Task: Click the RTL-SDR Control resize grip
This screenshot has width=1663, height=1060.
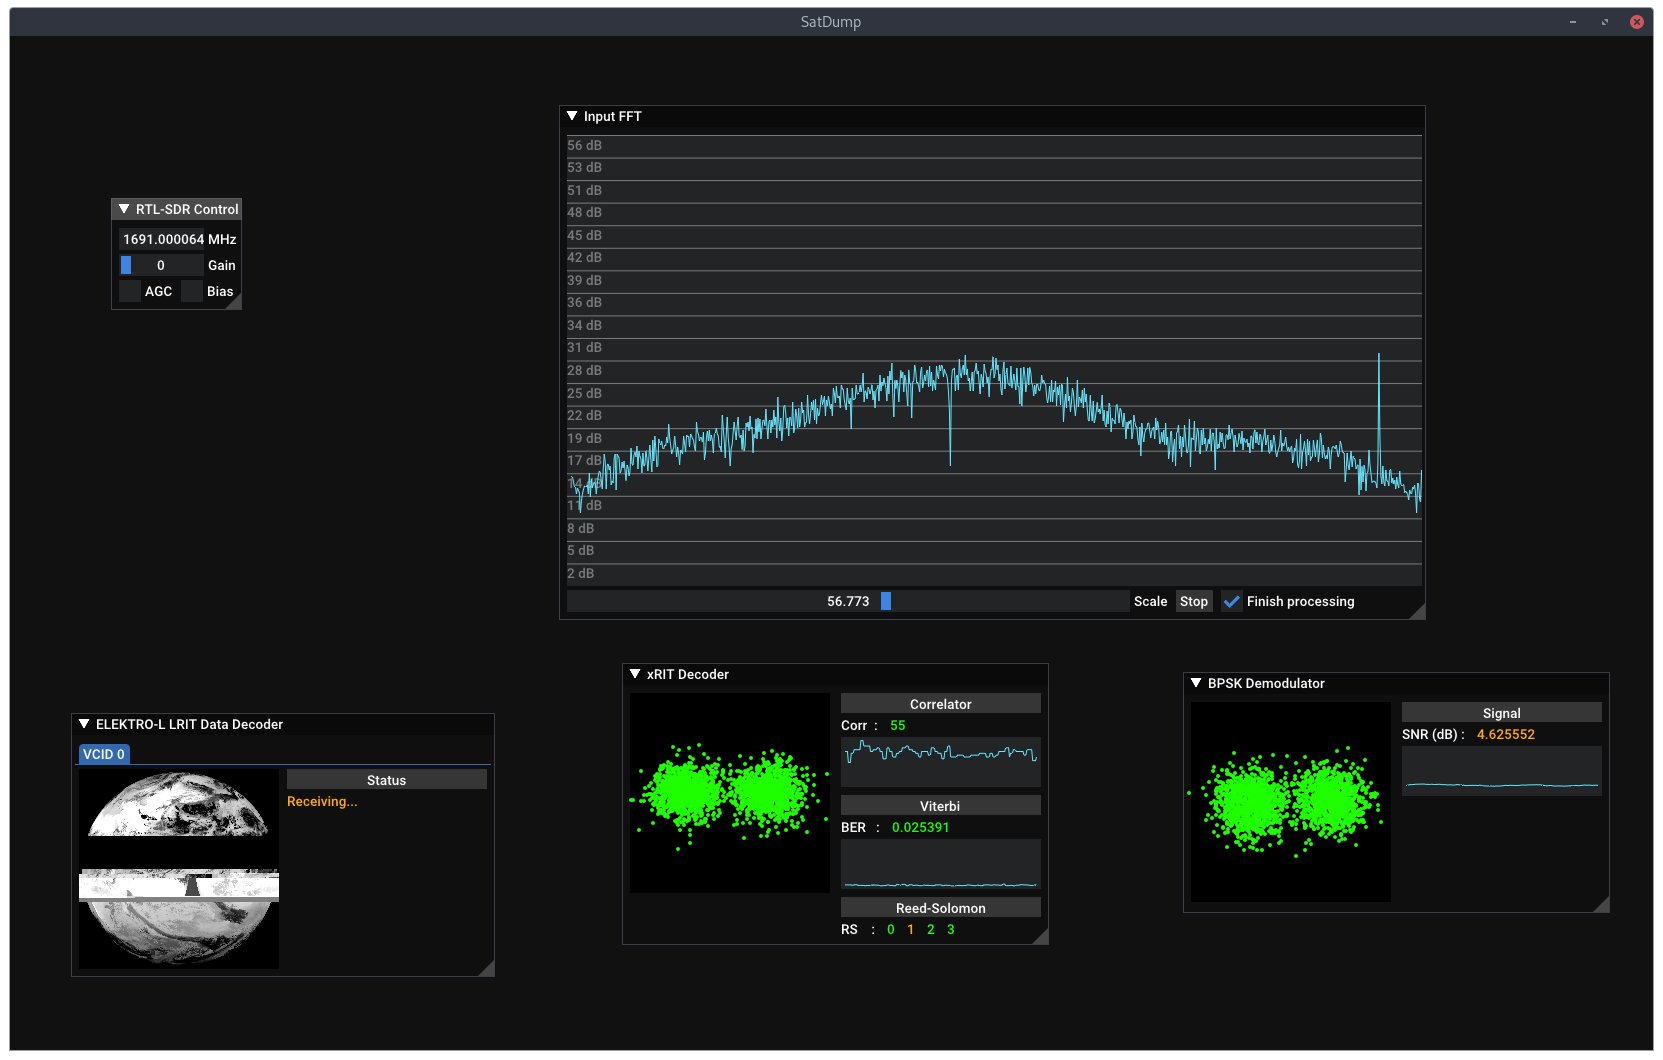Action: [x=235, y=303]
